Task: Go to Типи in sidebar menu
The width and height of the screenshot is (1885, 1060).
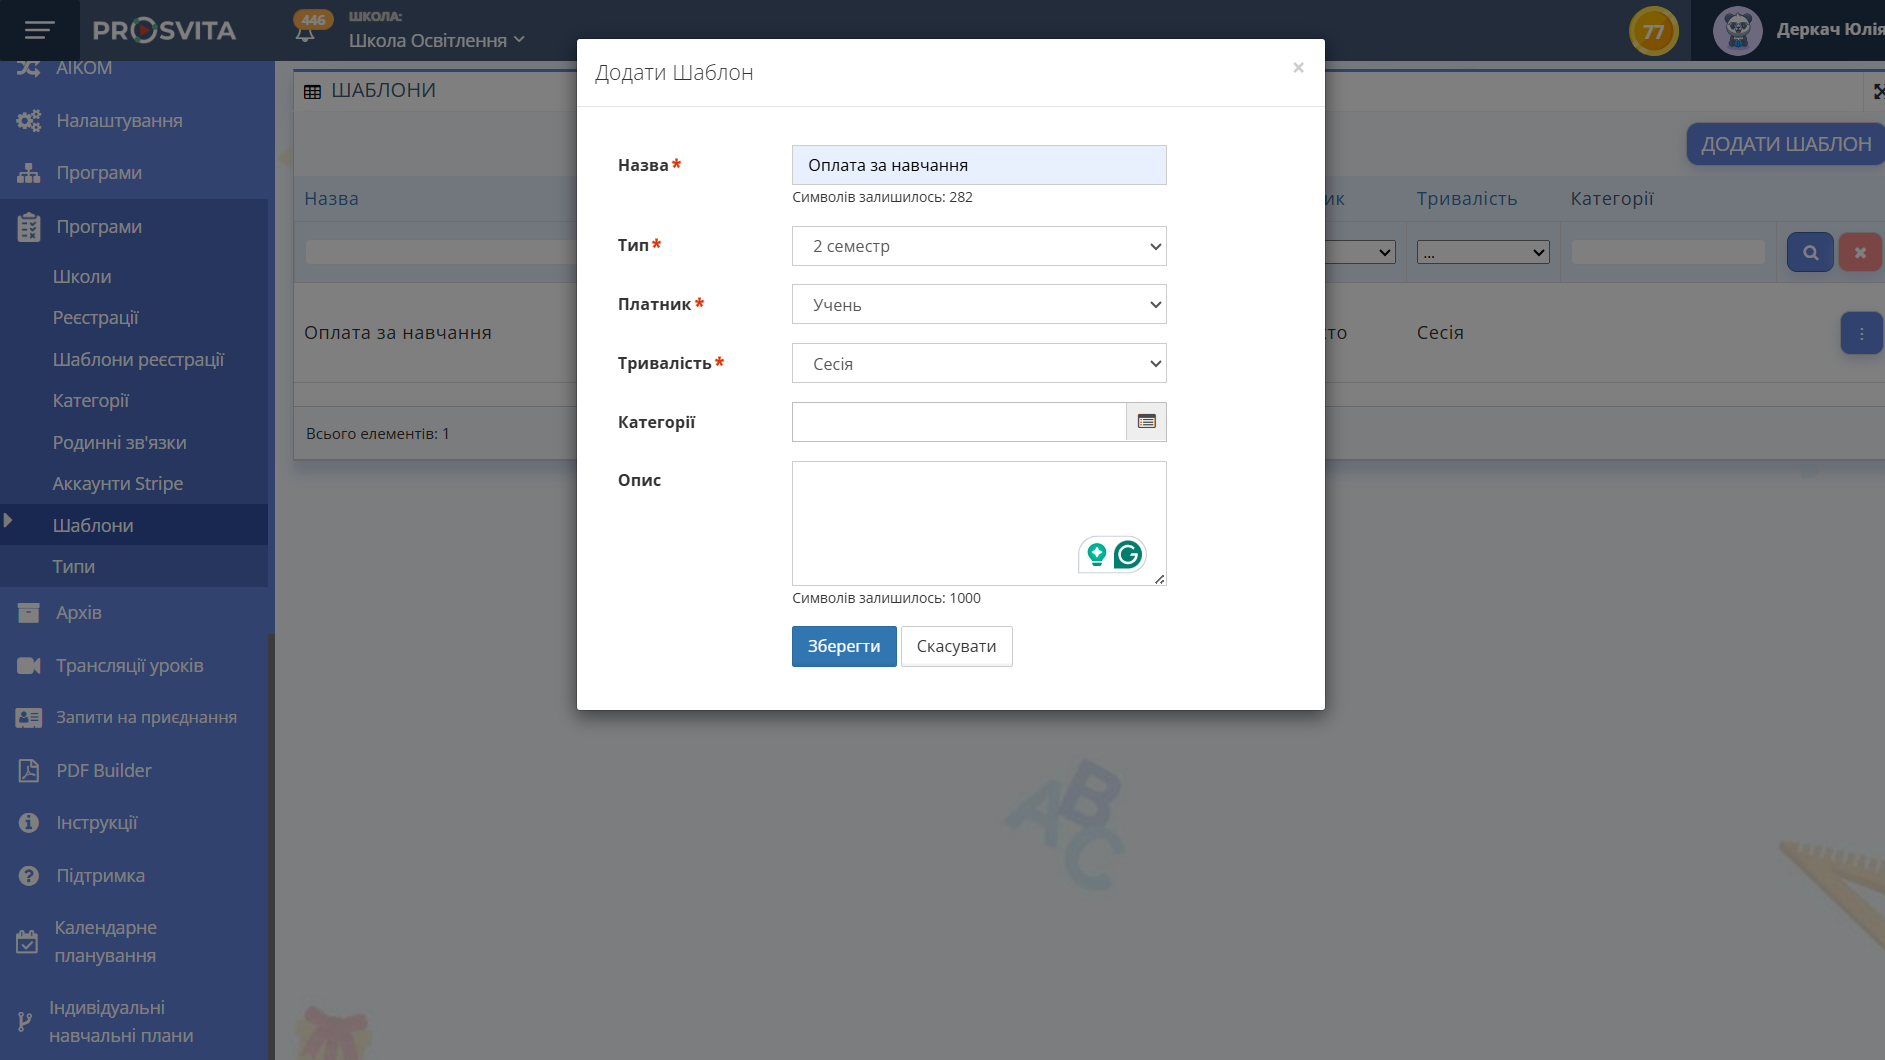Action: 74,566
